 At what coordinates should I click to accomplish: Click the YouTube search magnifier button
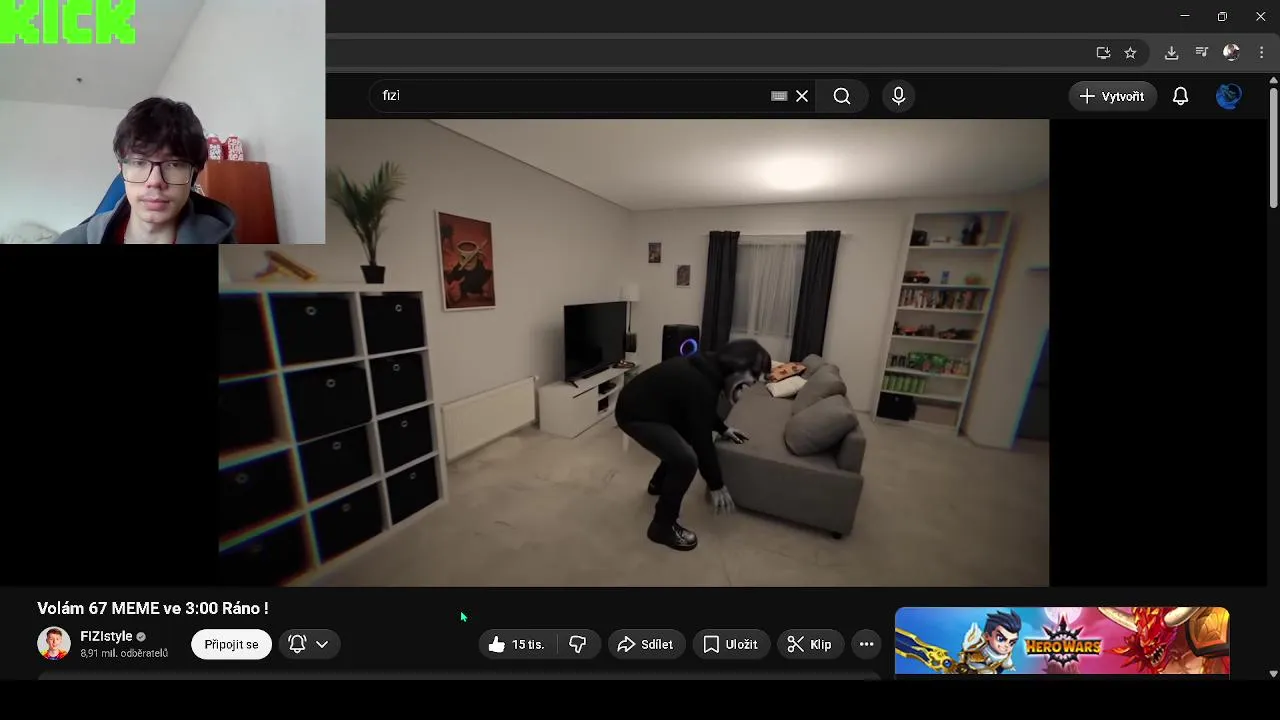coord(842,96)
